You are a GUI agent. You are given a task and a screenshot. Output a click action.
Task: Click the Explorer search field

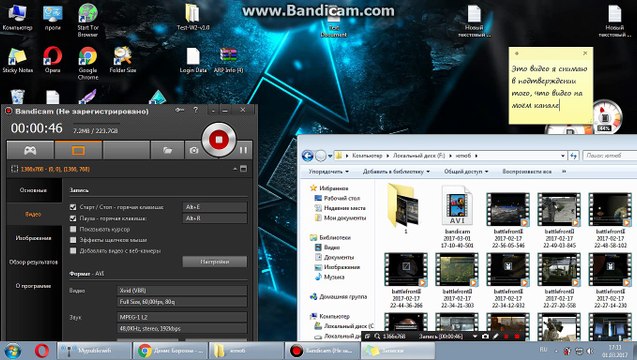[x=609, y=156]
